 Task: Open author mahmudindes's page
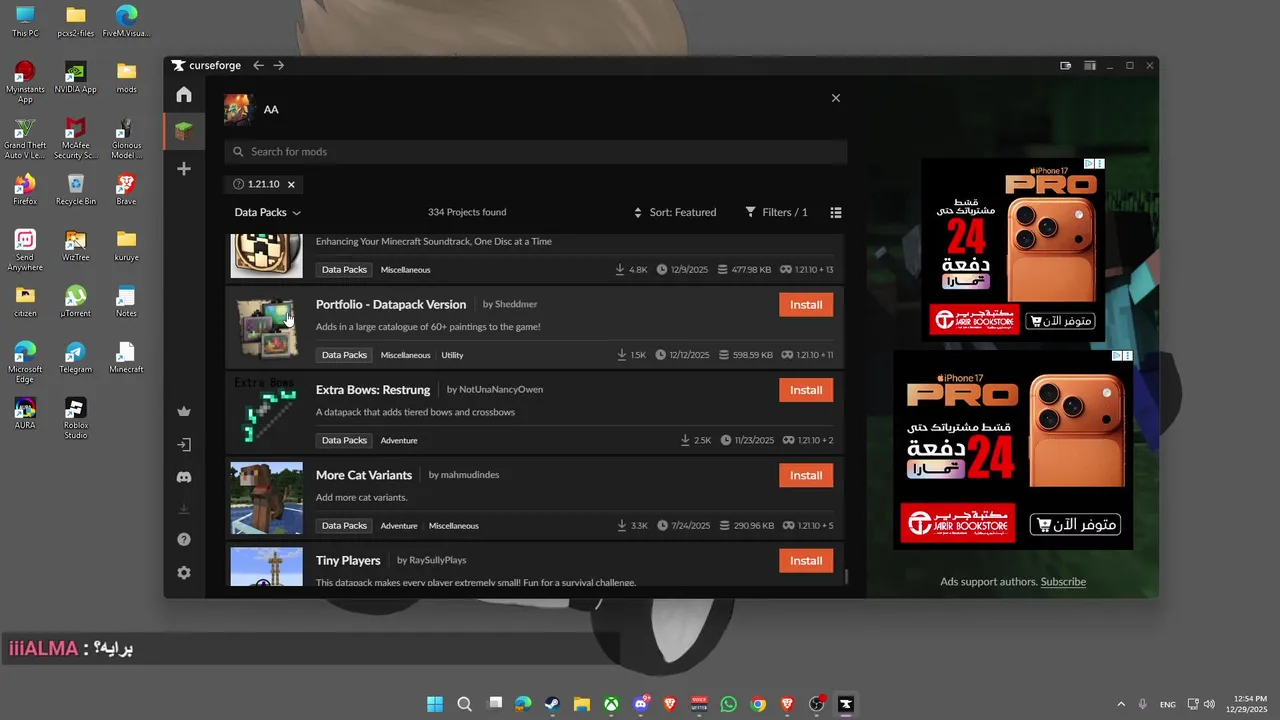tap(470, 475)
